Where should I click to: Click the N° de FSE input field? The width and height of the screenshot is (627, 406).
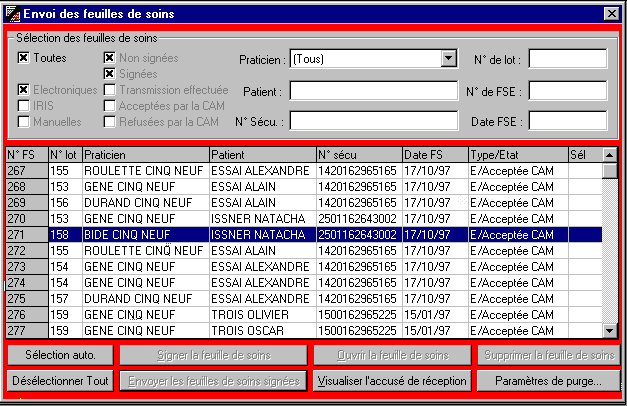pos(568,90)
